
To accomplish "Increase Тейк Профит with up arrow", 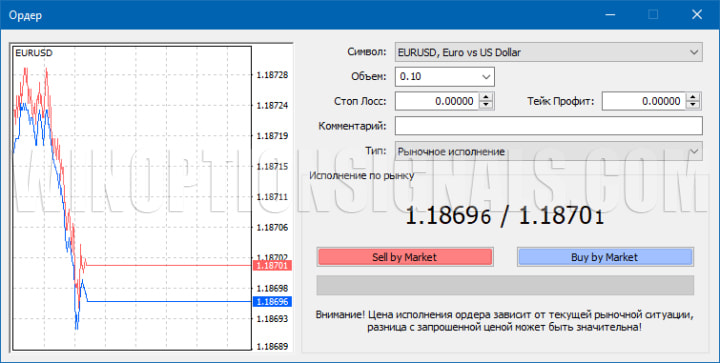I will tap(693, 97).
